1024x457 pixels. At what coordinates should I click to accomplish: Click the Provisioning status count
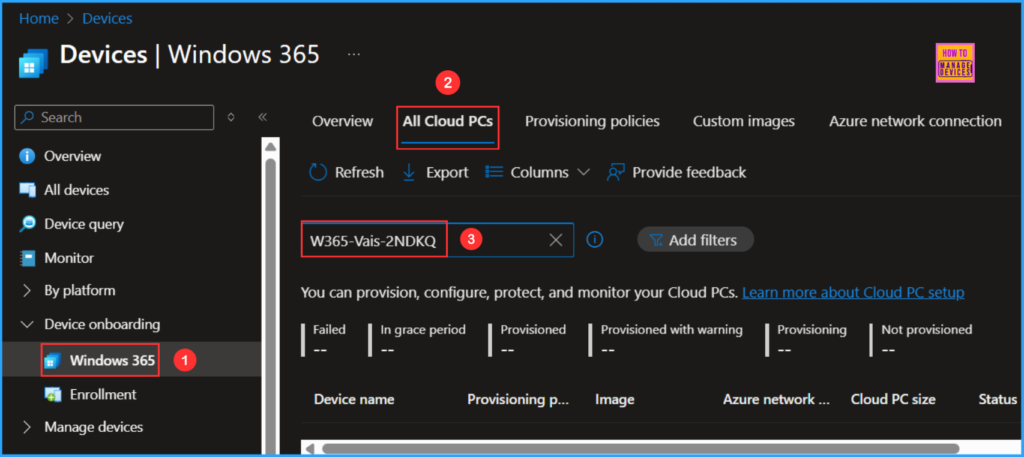784,350
